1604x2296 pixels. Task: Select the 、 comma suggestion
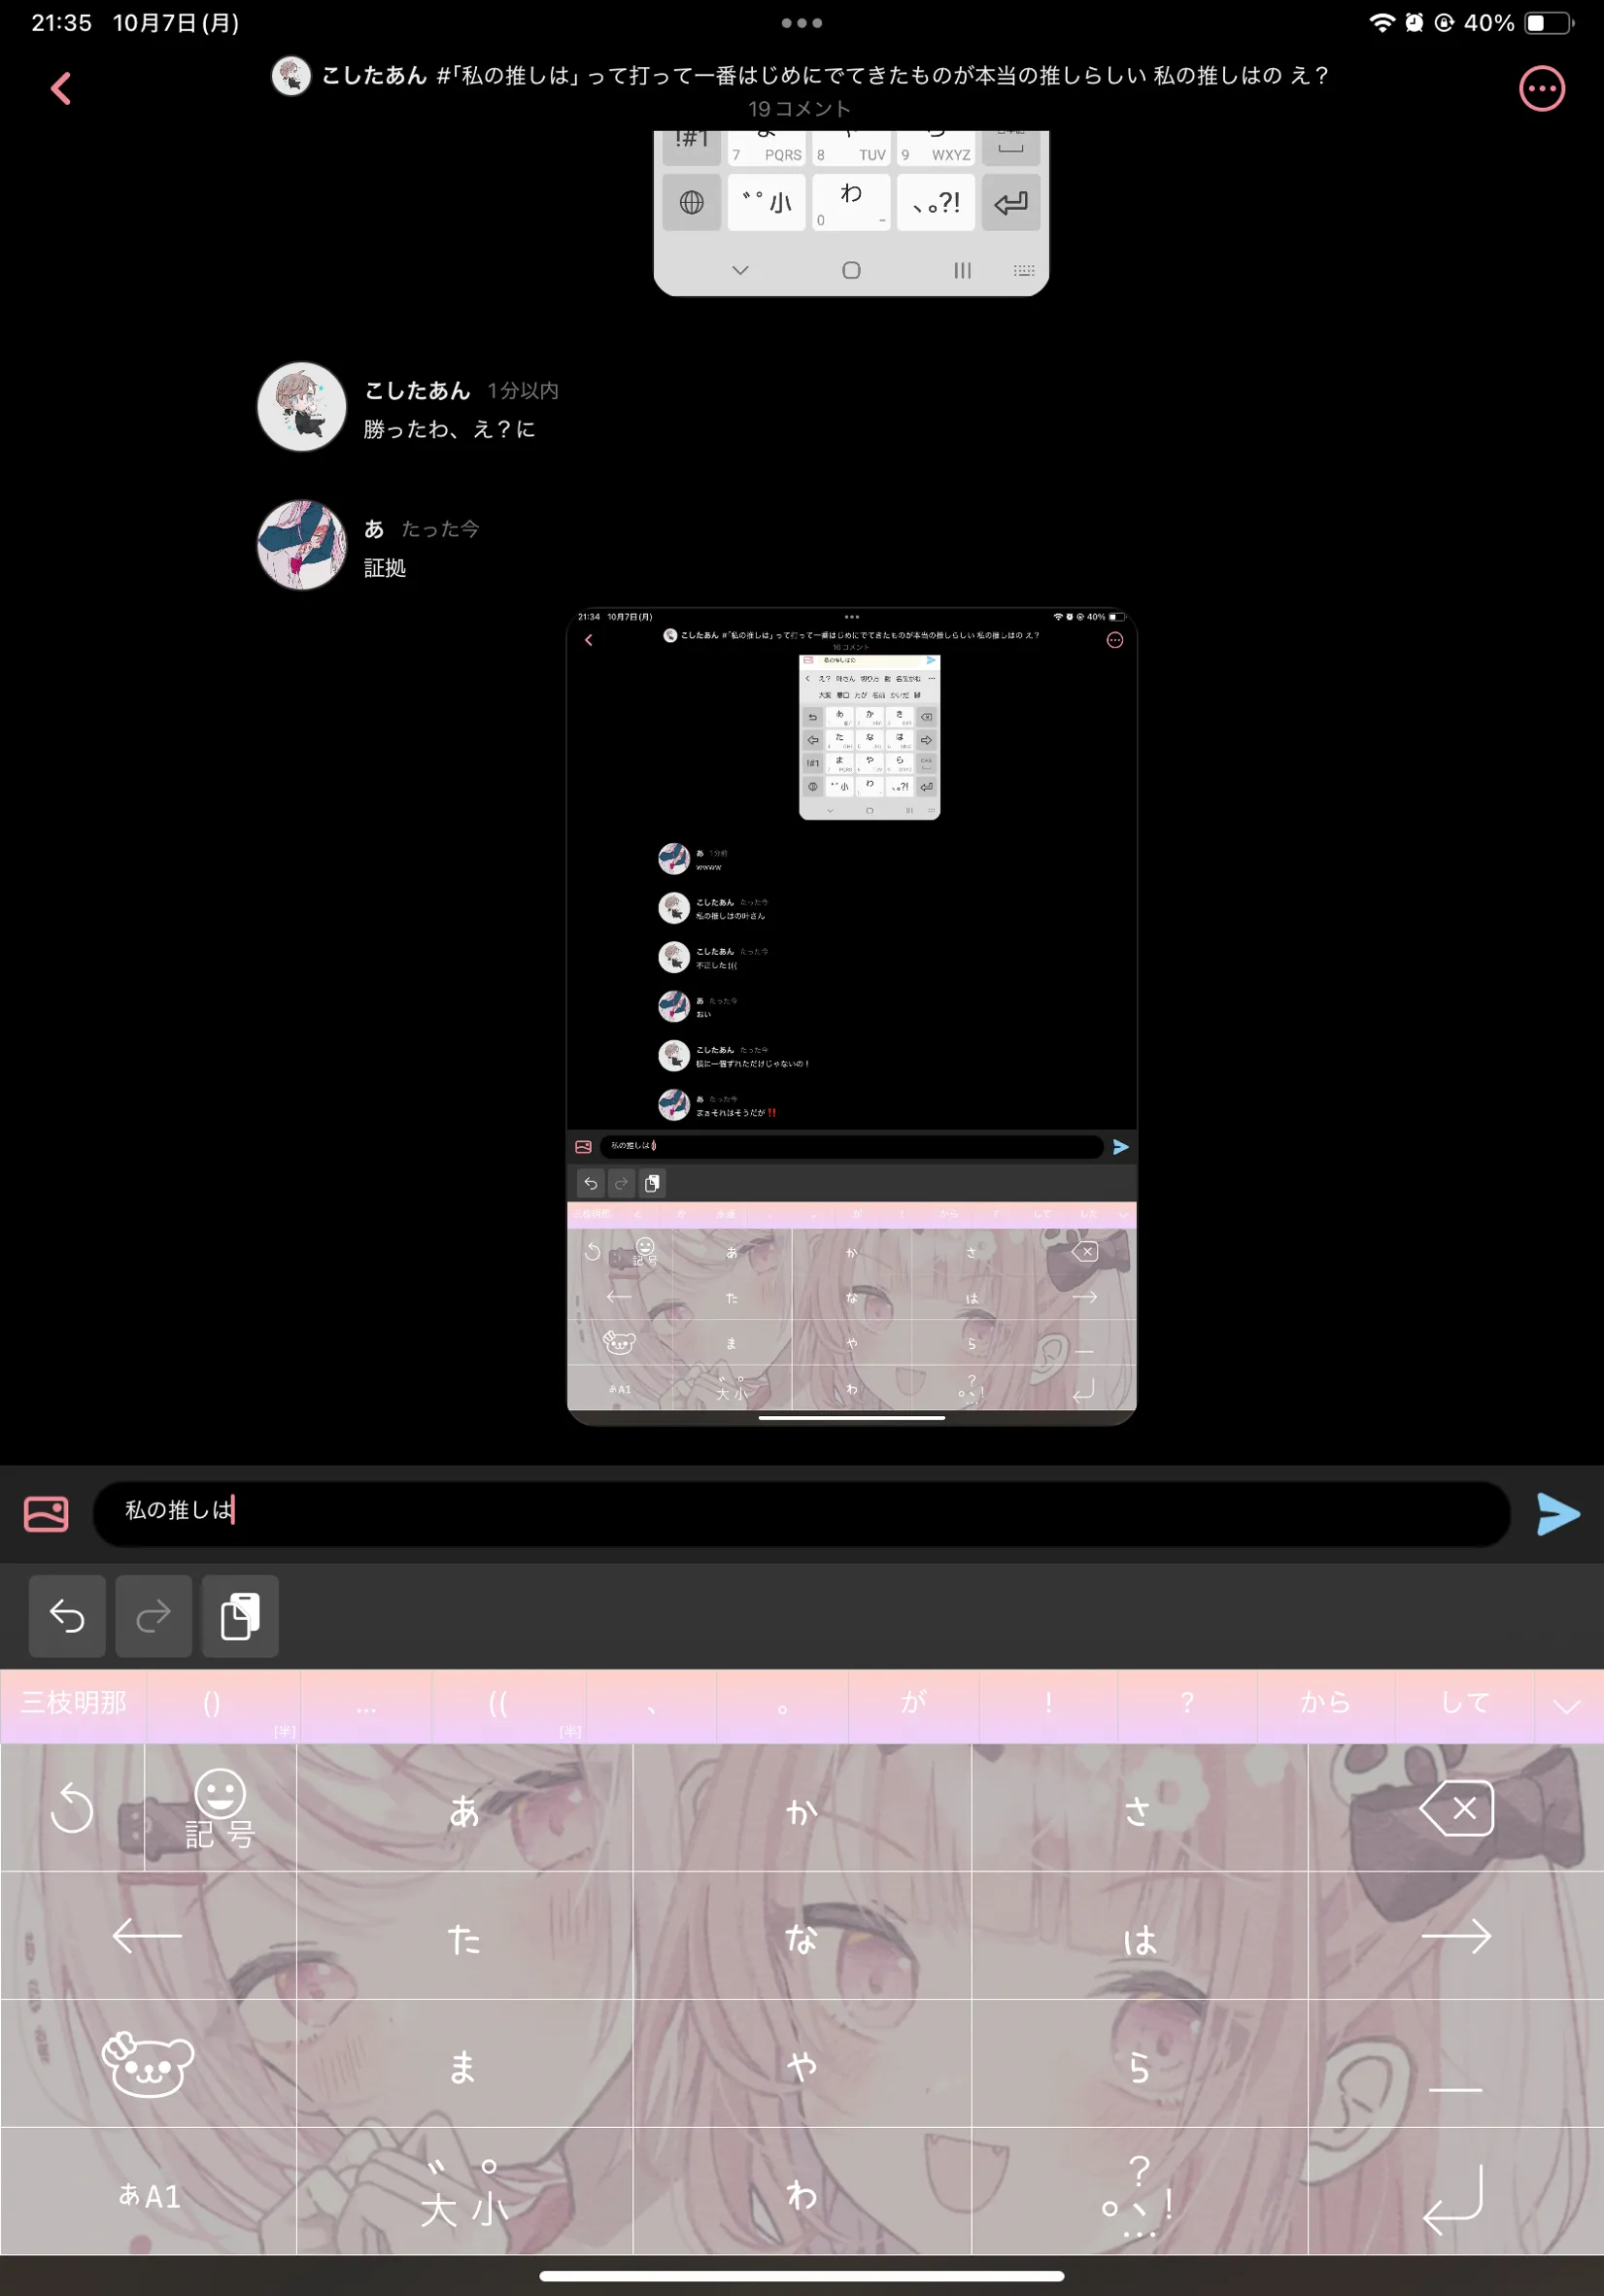[651, 1706]
